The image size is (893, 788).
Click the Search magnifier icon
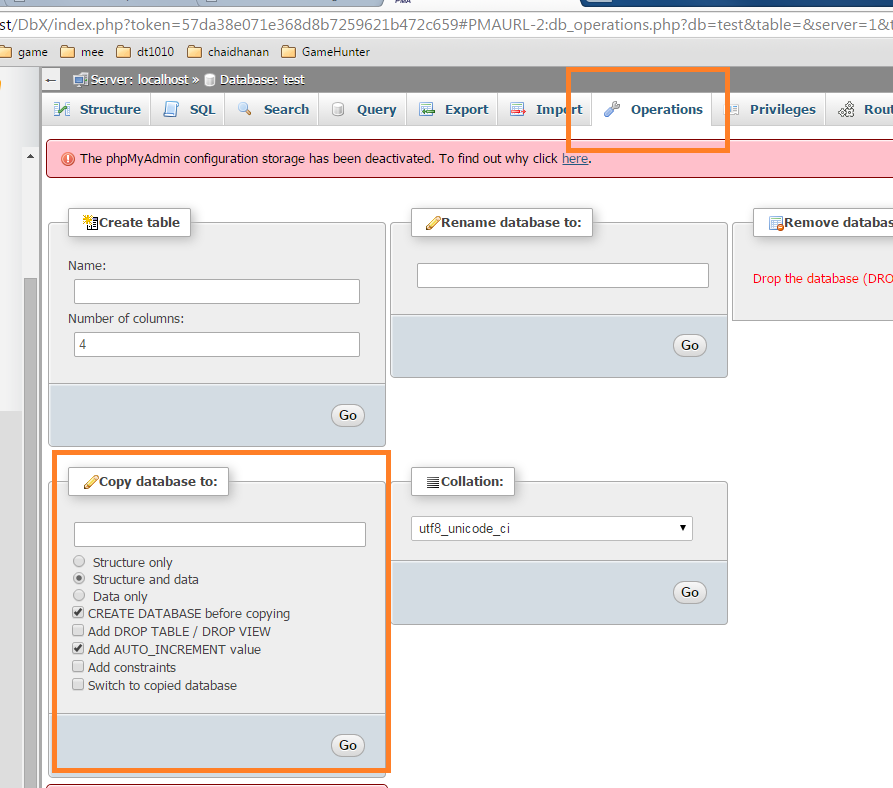[x=245, y=109]
